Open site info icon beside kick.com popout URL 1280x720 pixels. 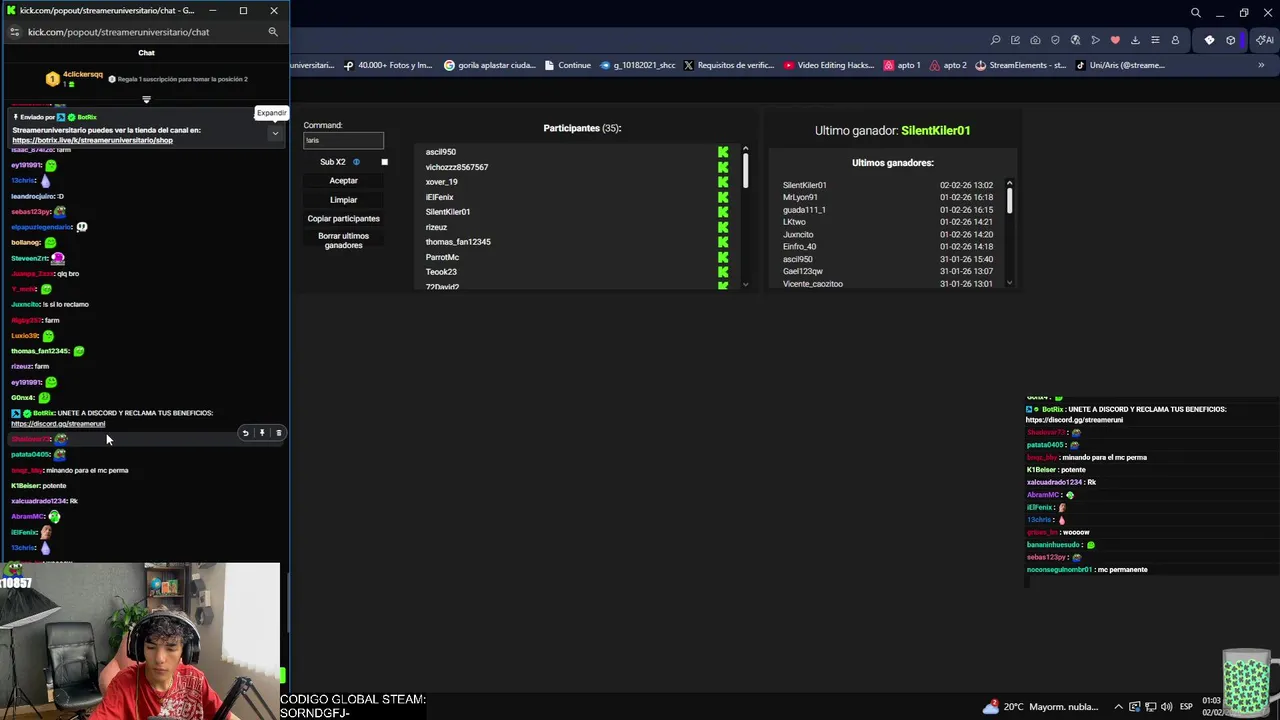14,32
